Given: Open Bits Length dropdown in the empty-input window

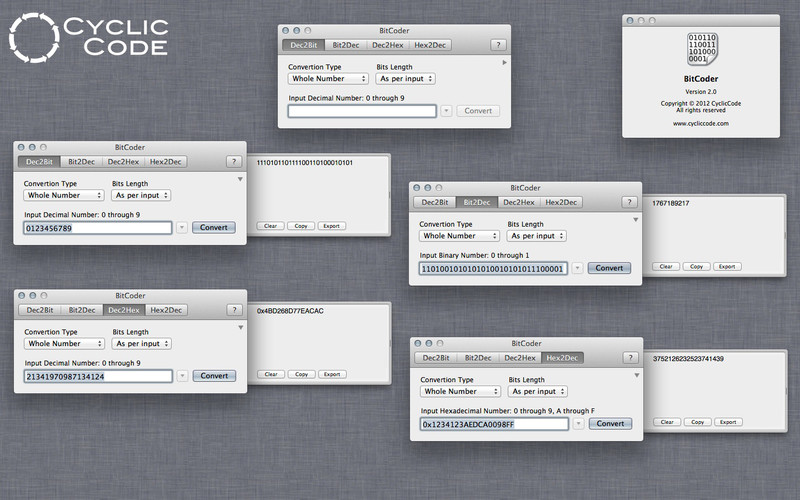Looking at the screenshot, I should pos(406,79).
